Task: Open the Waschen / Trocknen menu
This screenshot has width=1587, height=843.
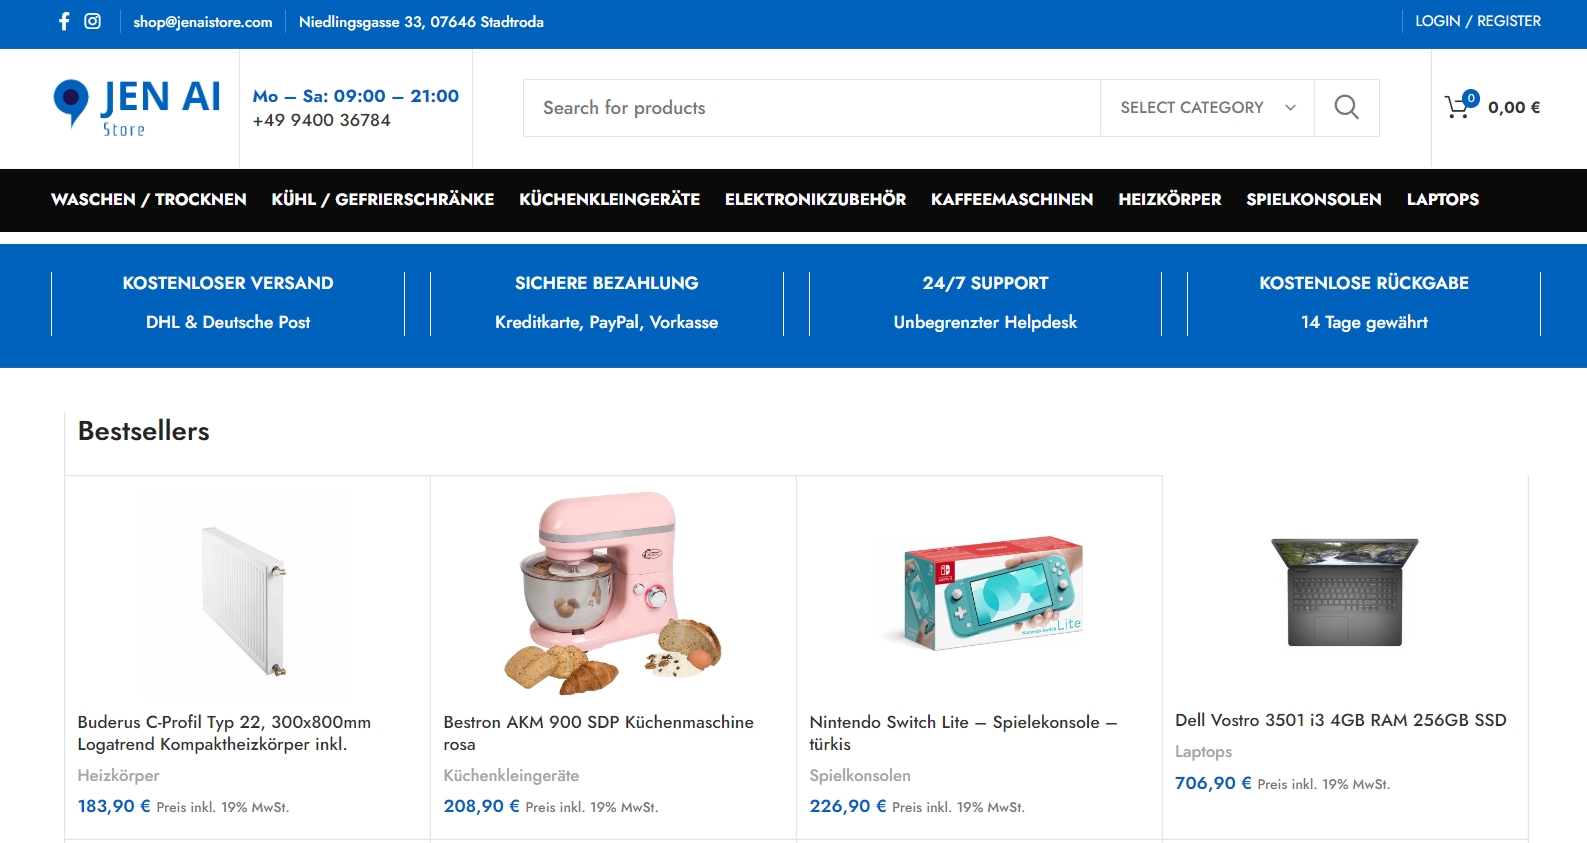Action: coord(149,199)
